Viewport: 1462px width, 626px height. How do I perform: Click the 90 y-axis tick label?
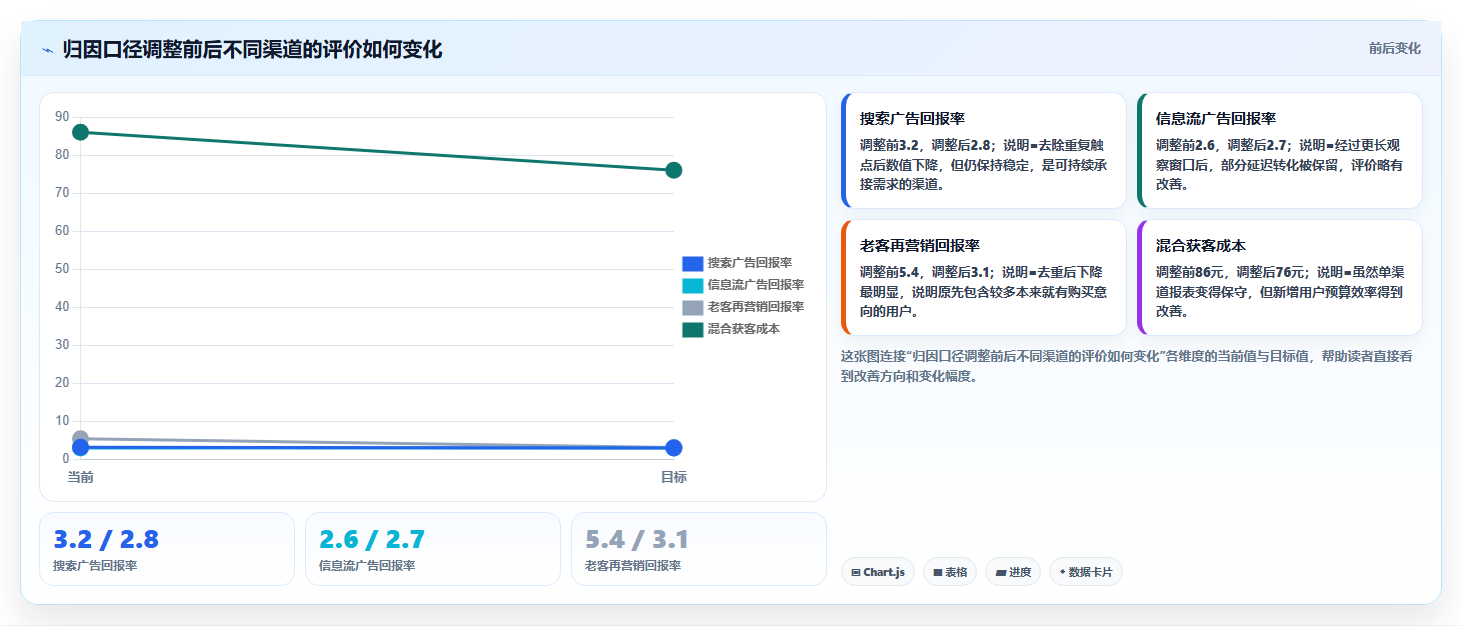(62, 117)
